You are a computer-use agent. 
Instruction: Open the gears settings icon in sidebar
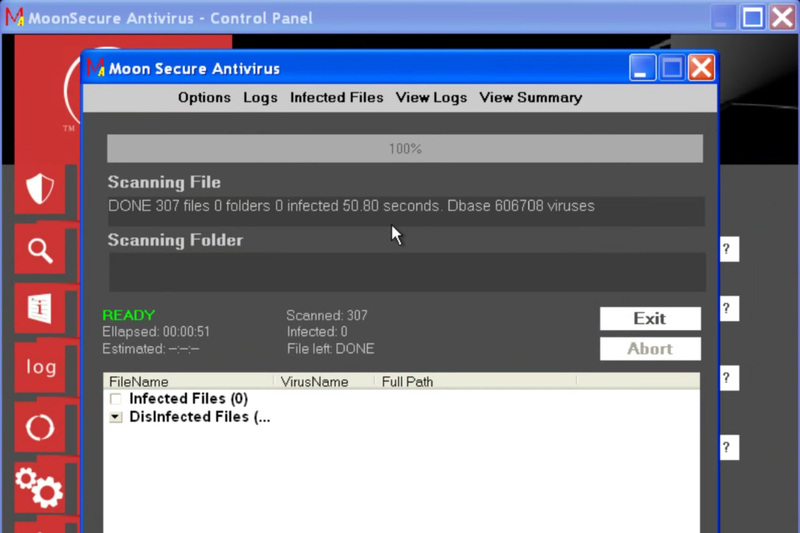[x=39, y=487]
